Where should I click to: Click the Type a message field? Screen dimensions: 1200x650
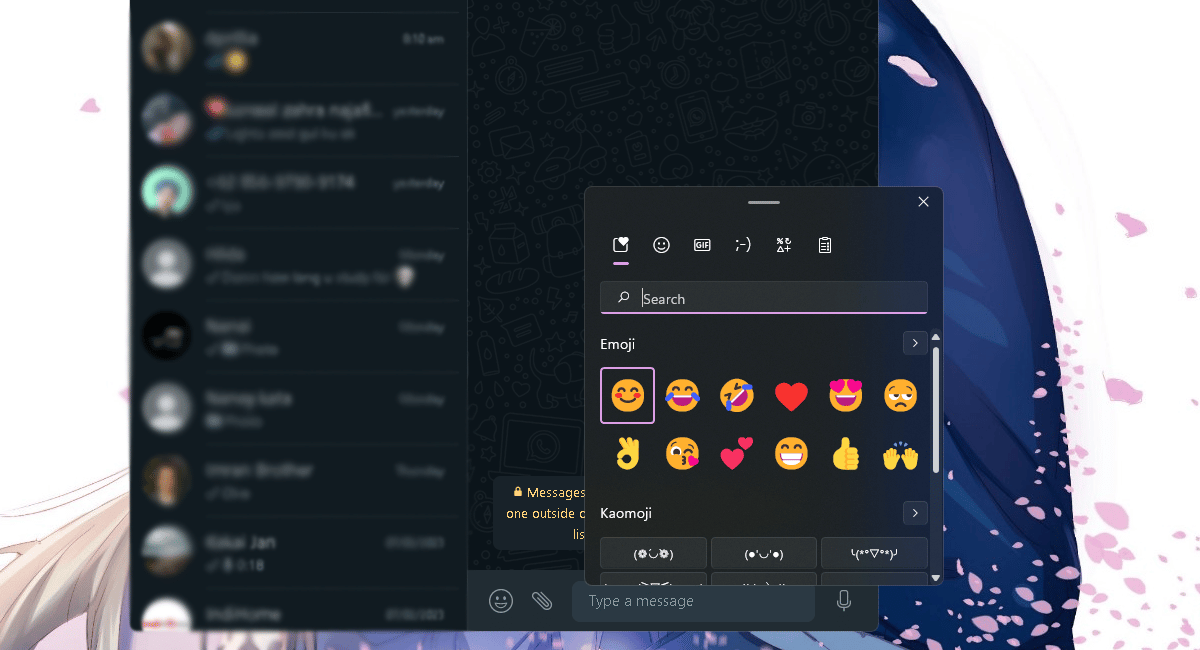(693, 601)
